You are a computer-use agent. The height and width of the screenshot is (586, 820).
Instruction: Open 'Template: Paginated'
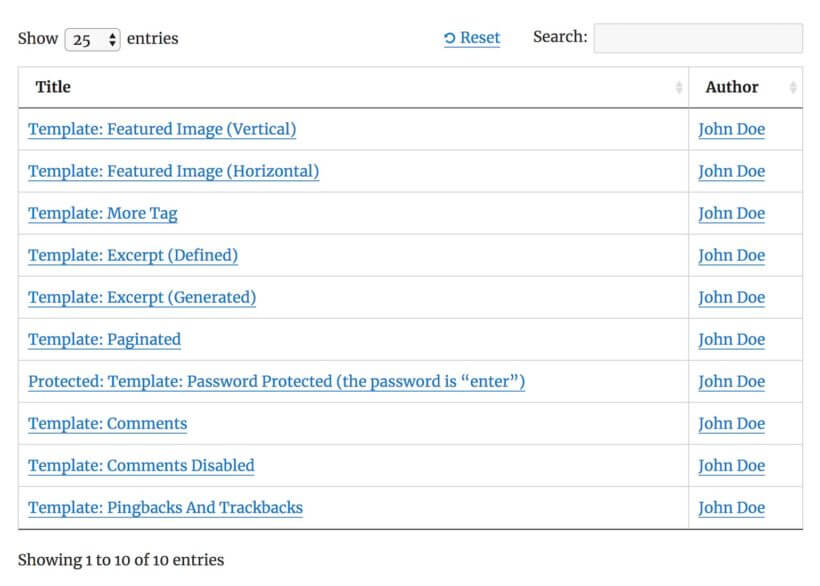tap(104, 339)
